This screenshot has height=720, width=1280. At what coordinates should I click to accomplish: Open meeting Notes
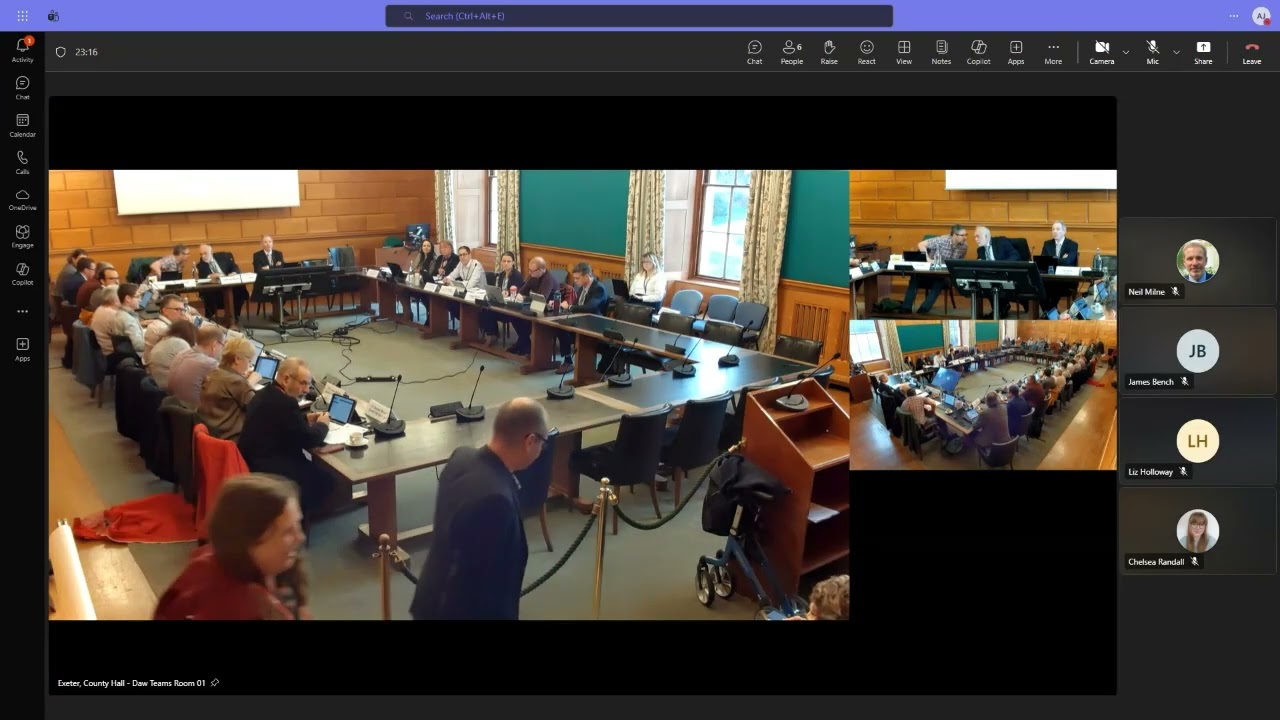[x=941, y=52]
